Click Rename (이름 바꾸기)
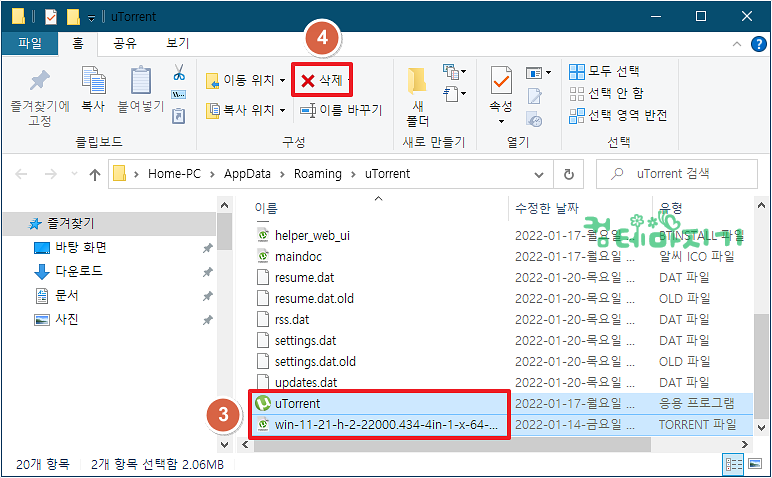 (x=341, y=110)
